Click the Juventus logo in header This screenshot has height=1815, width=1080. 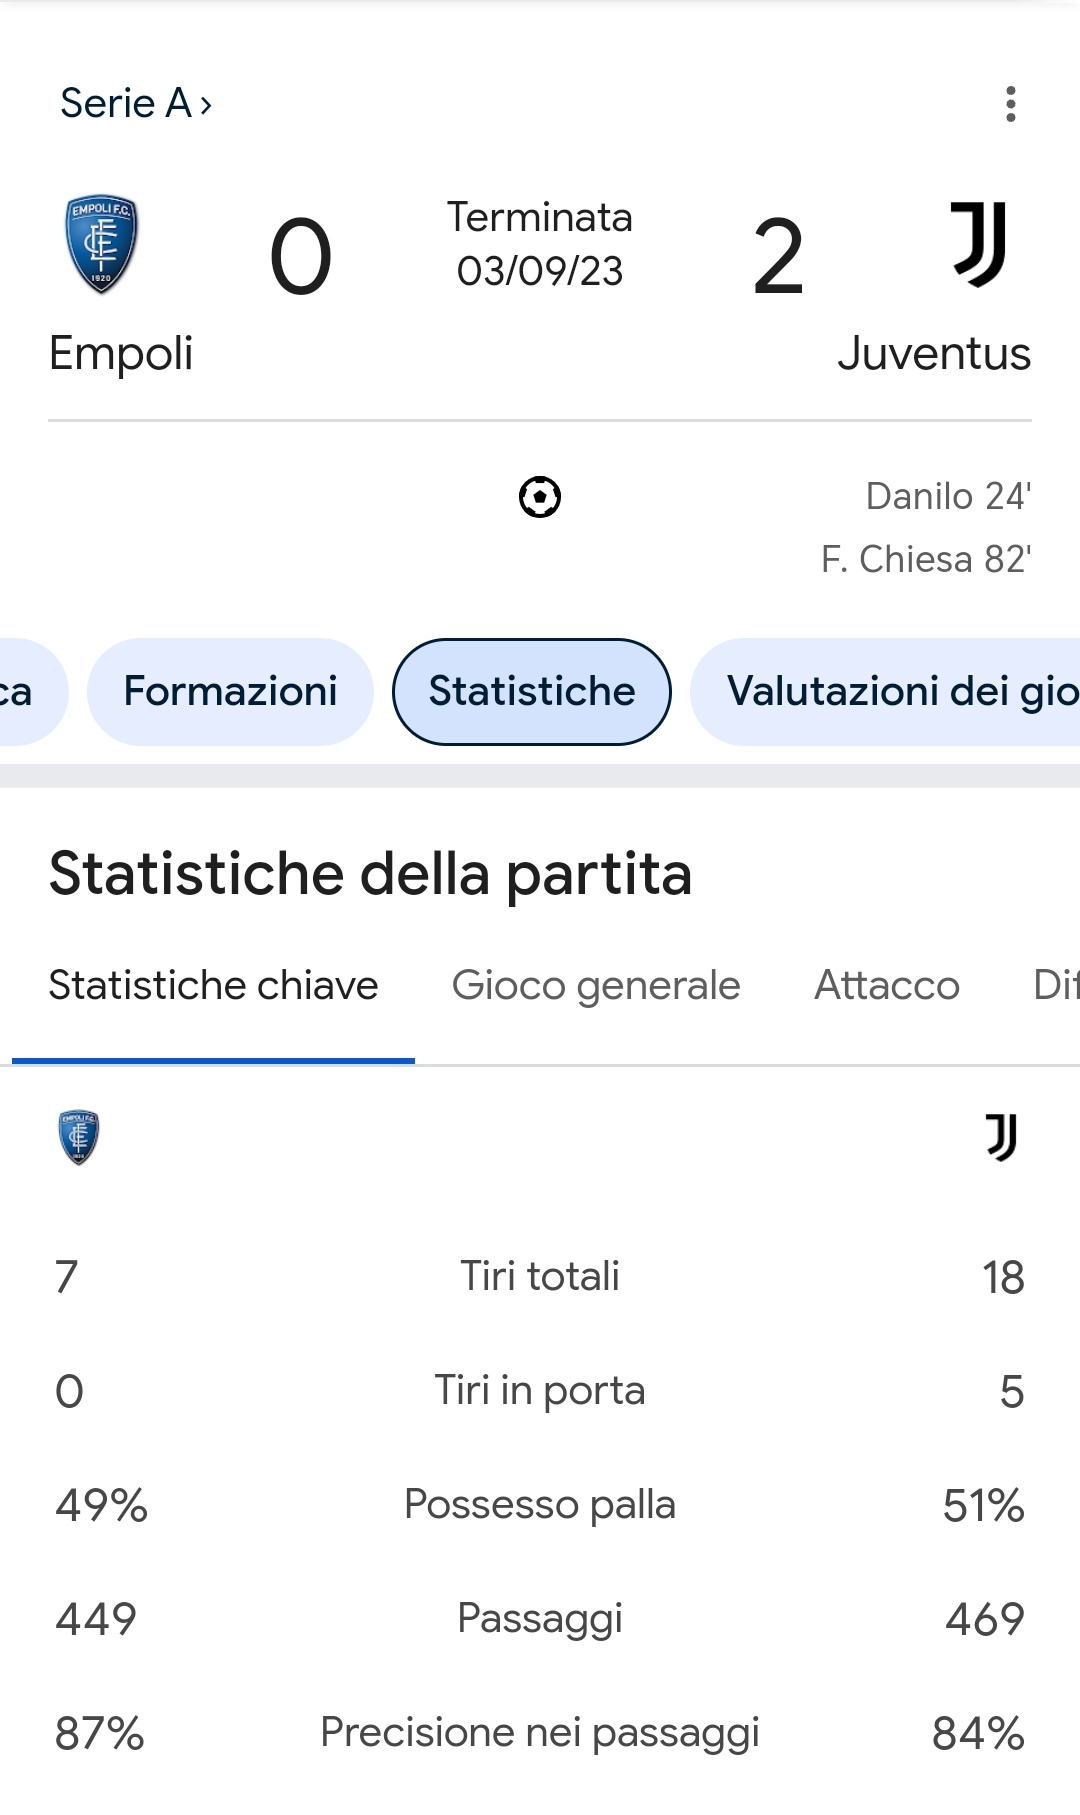point(979,244)
